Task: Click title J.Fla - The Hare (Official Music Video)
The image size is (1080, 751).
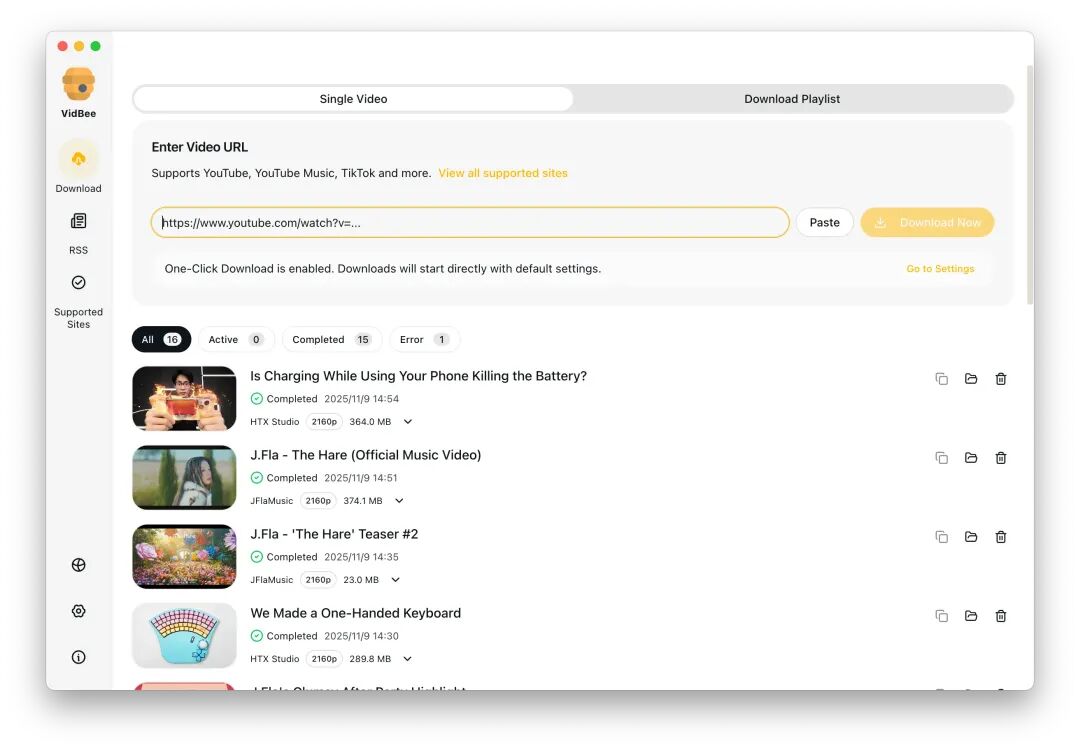Action: (x=366, y=455)
